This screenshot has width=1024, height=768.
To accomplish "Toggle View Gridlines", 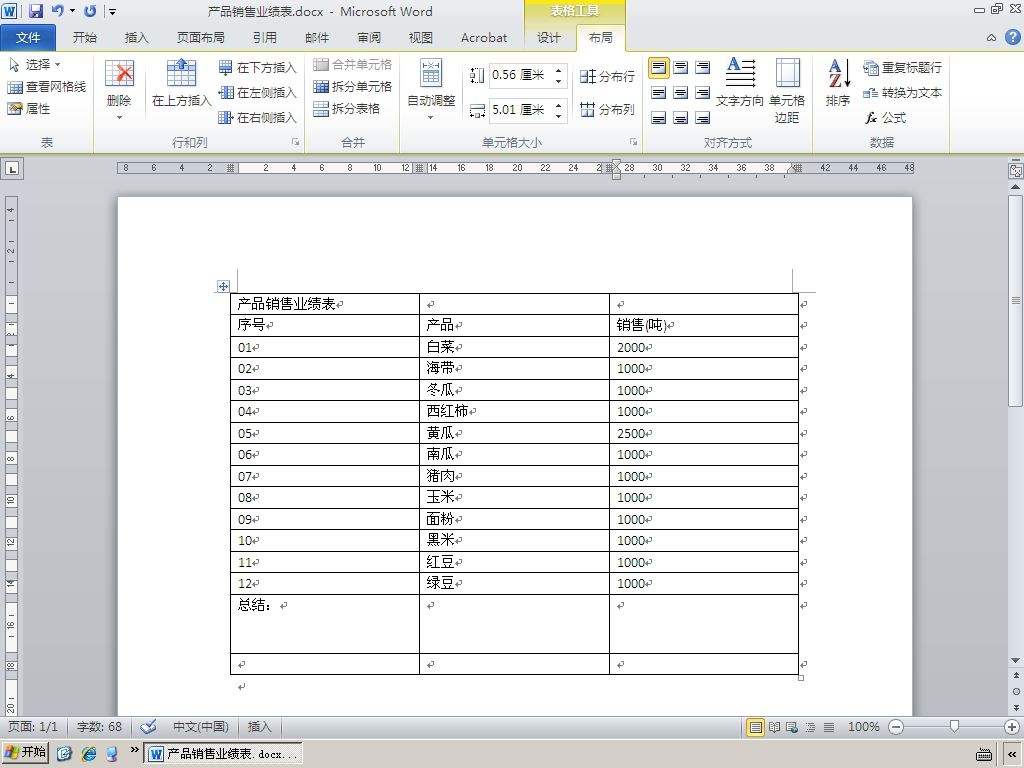I will 46,87.
